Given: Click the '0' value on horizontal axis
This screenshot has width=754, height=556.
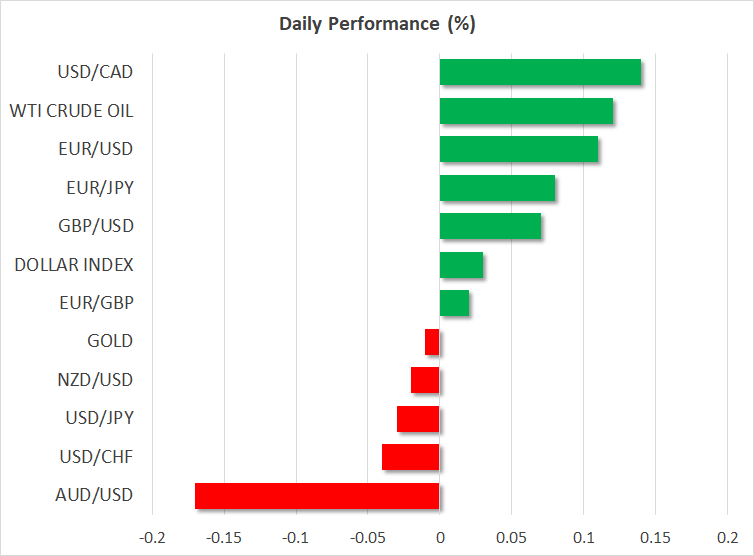Looking at the screenshot, I should coord(440,537).
